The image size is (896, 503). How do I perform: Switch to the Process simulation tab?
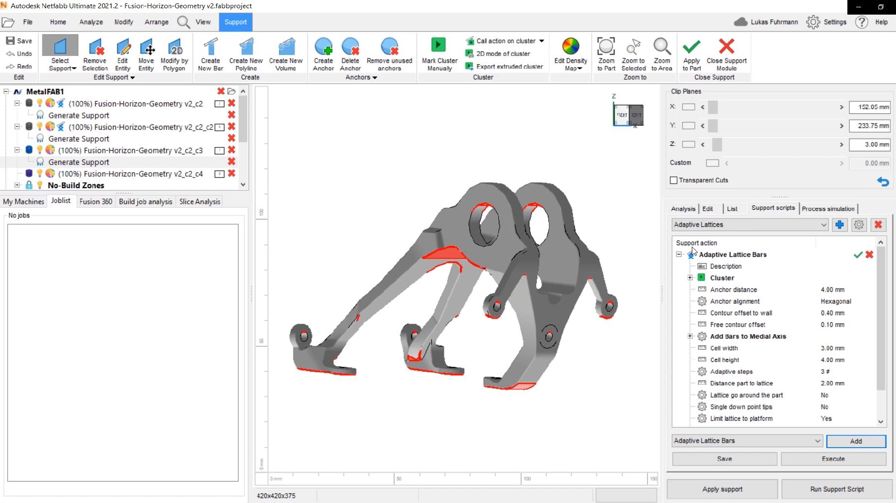pos(828,208)
